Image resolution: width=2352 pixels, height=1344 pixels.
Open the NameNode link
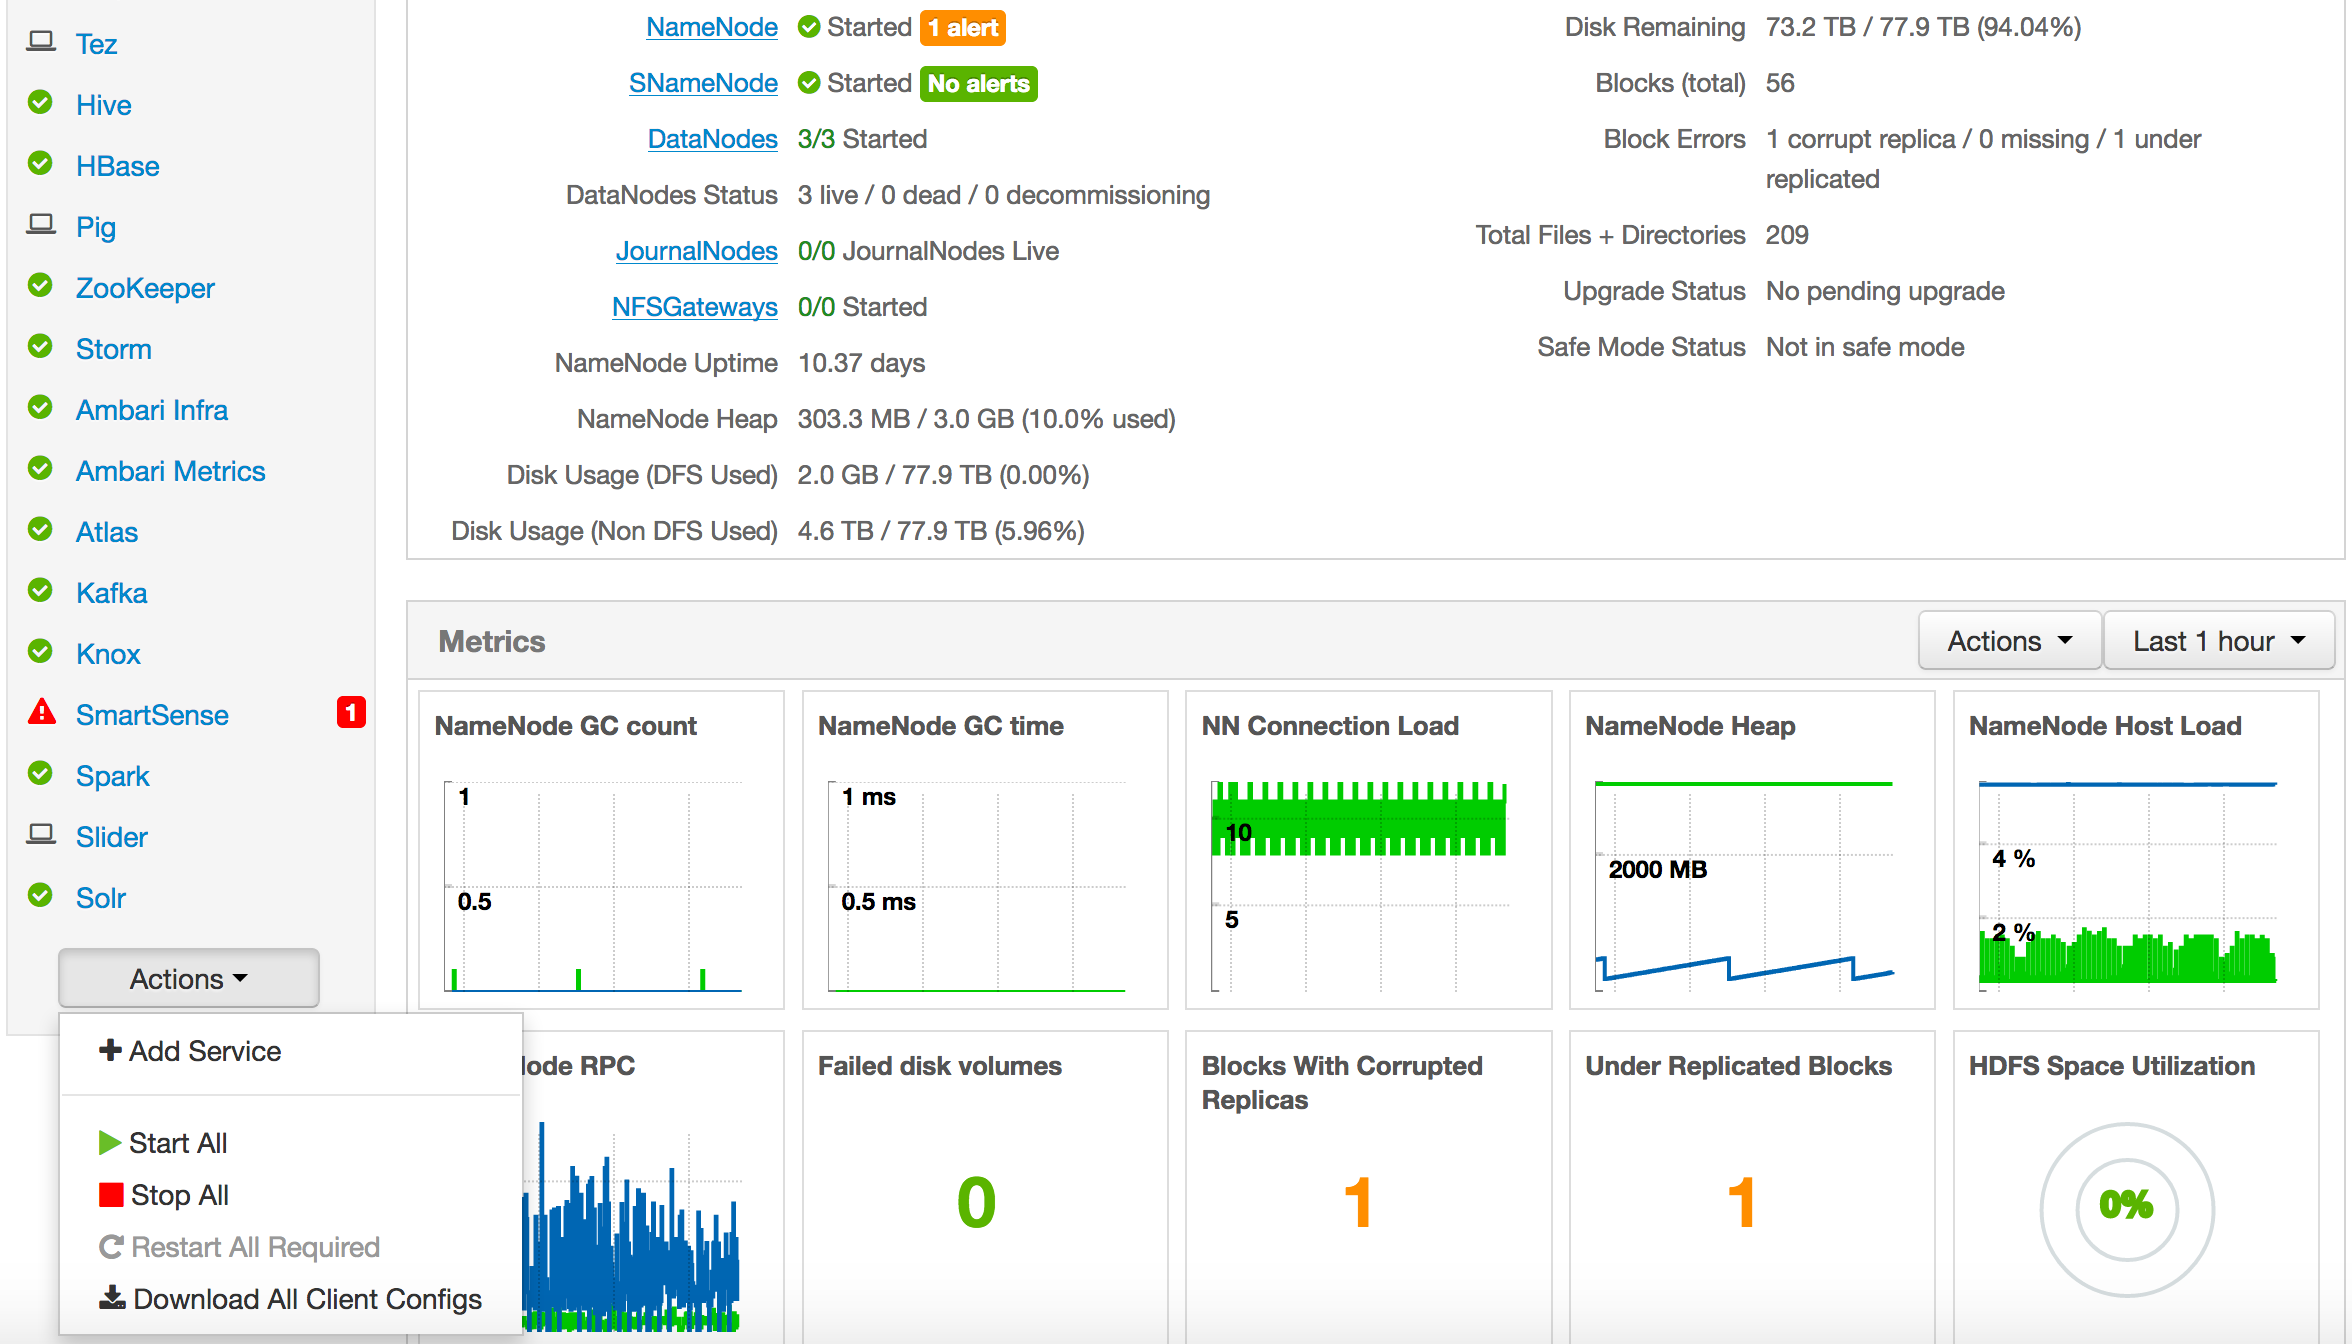(712, 27)
